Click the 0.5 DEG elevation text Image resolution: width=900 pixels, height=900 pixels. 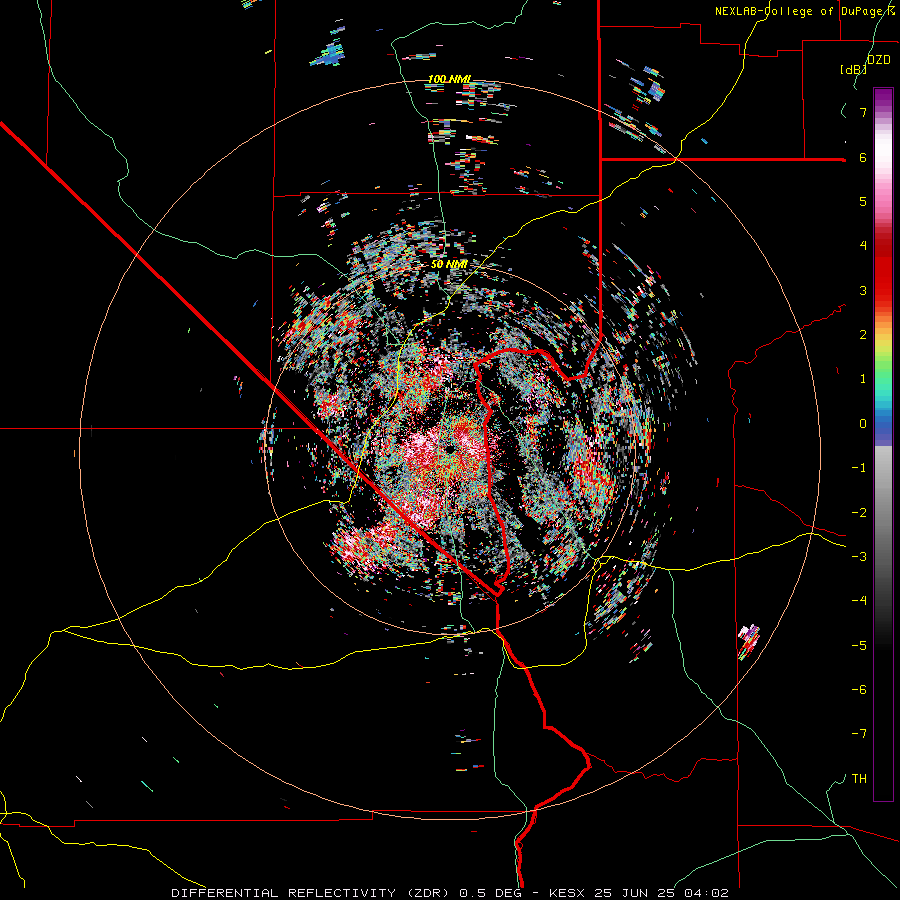[490, 893]
